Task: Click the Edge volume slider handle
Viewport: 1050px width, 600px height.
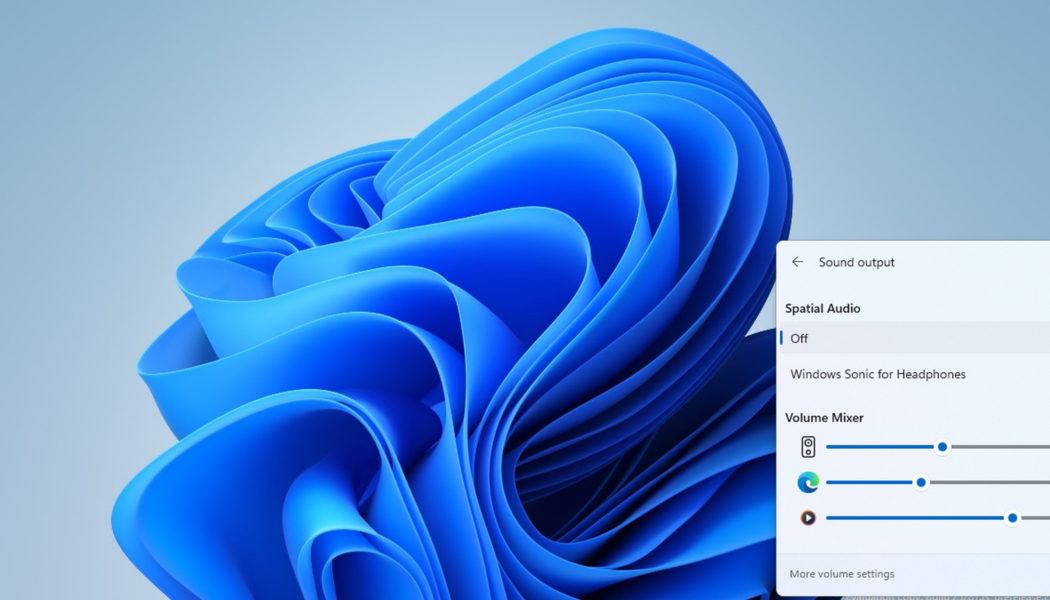Action: pyautogui.click(x=919, y=482)
